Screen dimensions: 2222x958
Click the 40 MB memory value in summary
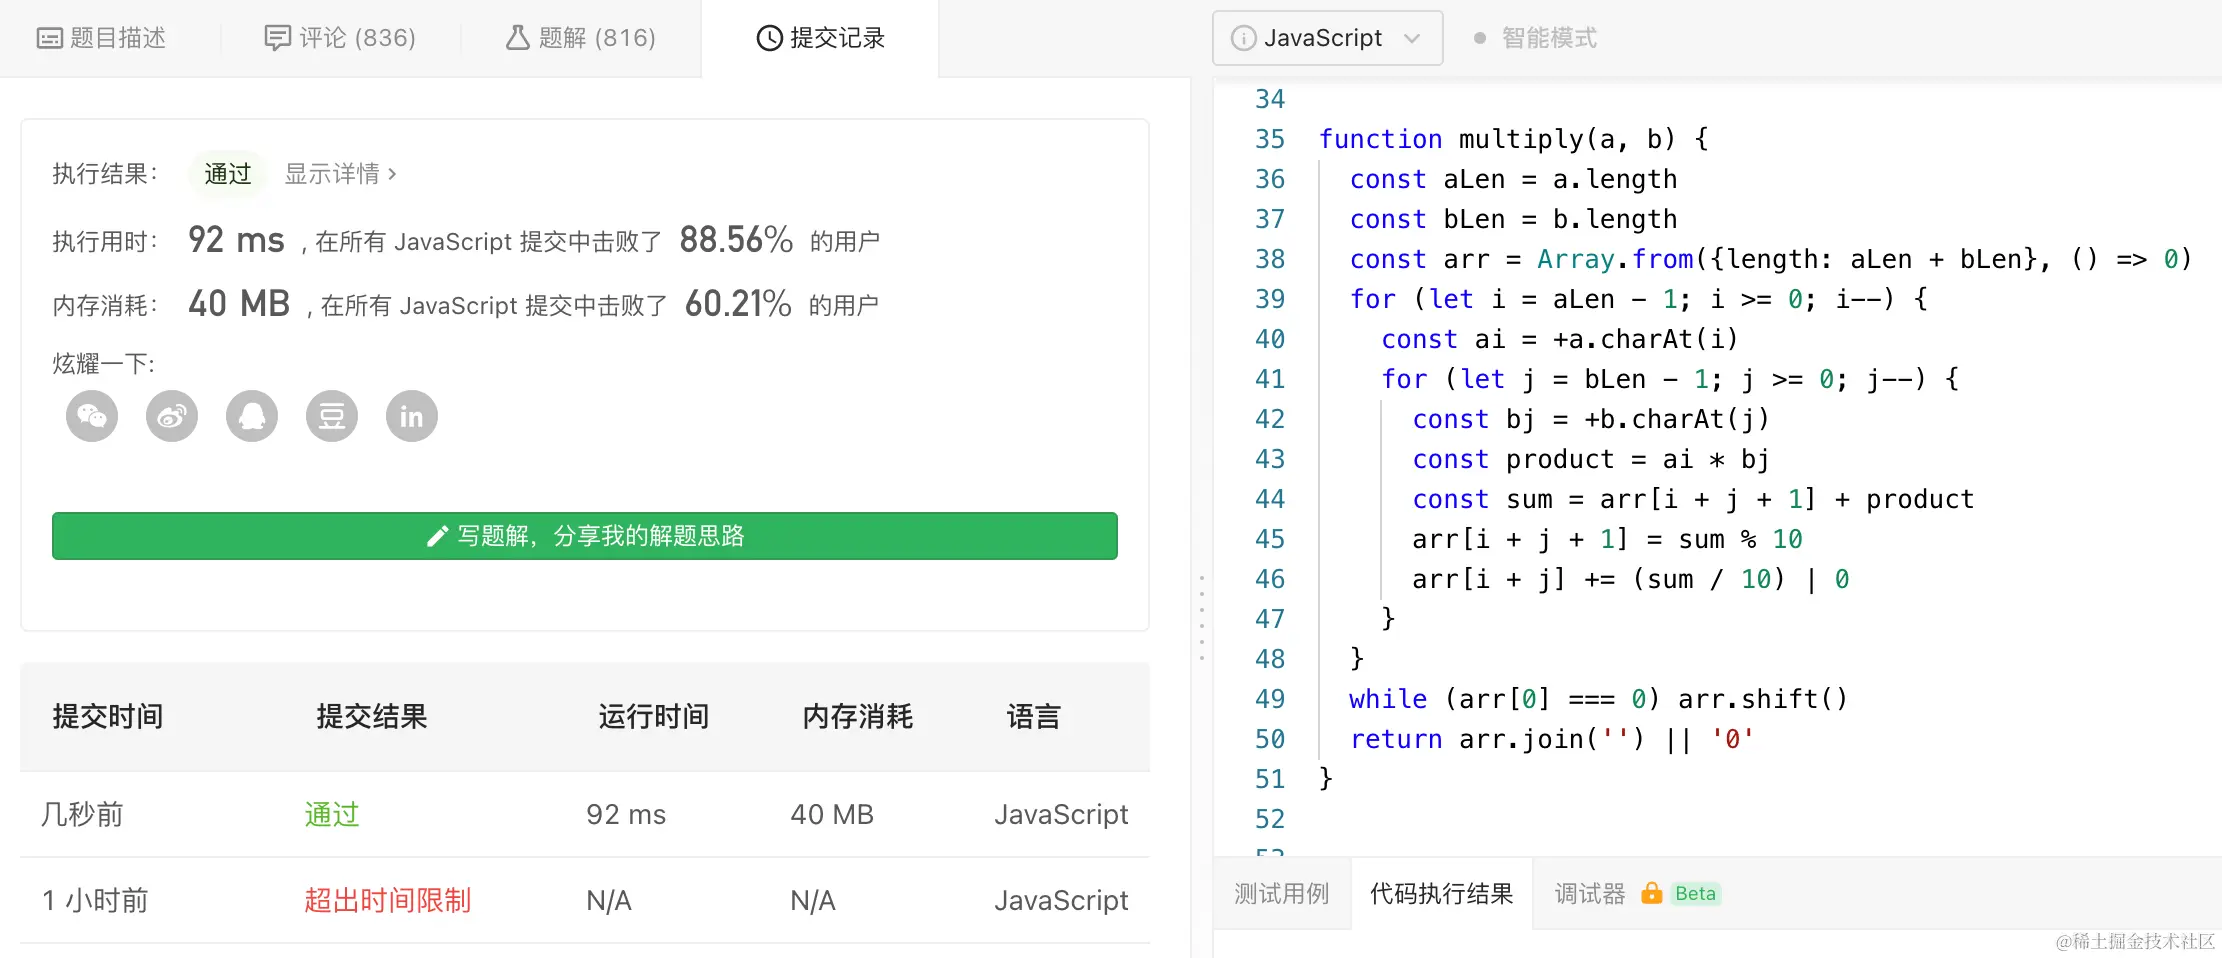click(x=239, y=304)
